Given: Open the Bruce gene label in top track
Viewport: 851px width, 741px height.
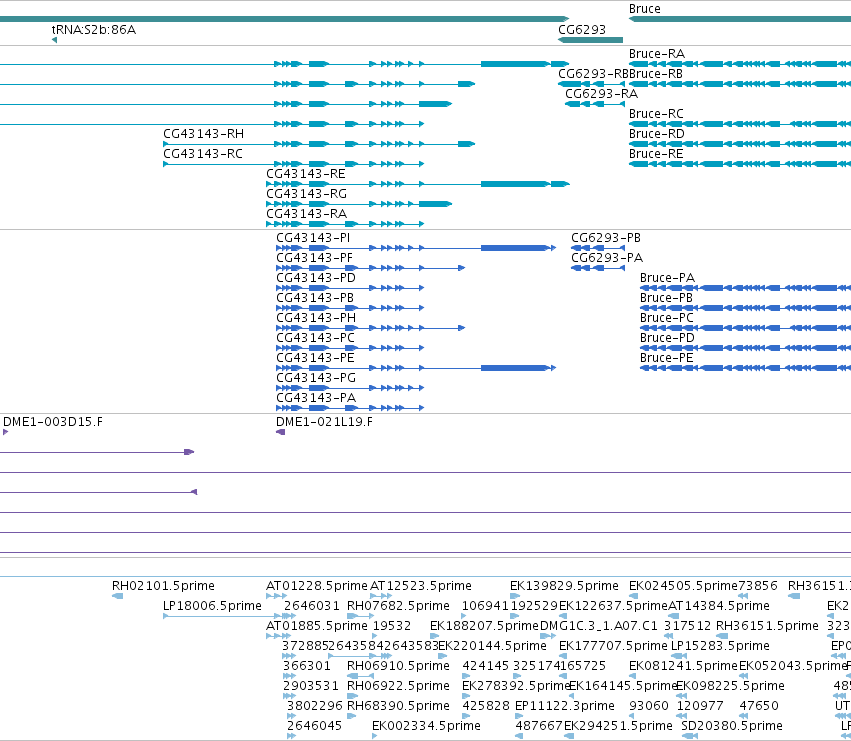Looking at the screenshot, I should pyautogui.click(x=645, y=9).
